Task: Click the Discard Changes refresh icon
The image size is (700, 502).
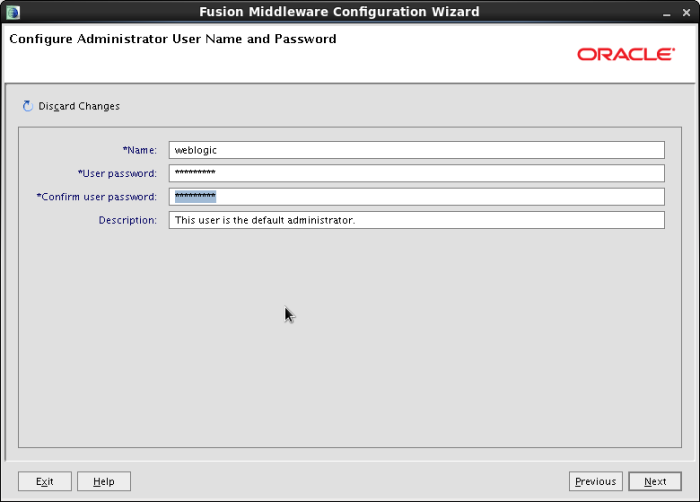Action: (28, 106)
